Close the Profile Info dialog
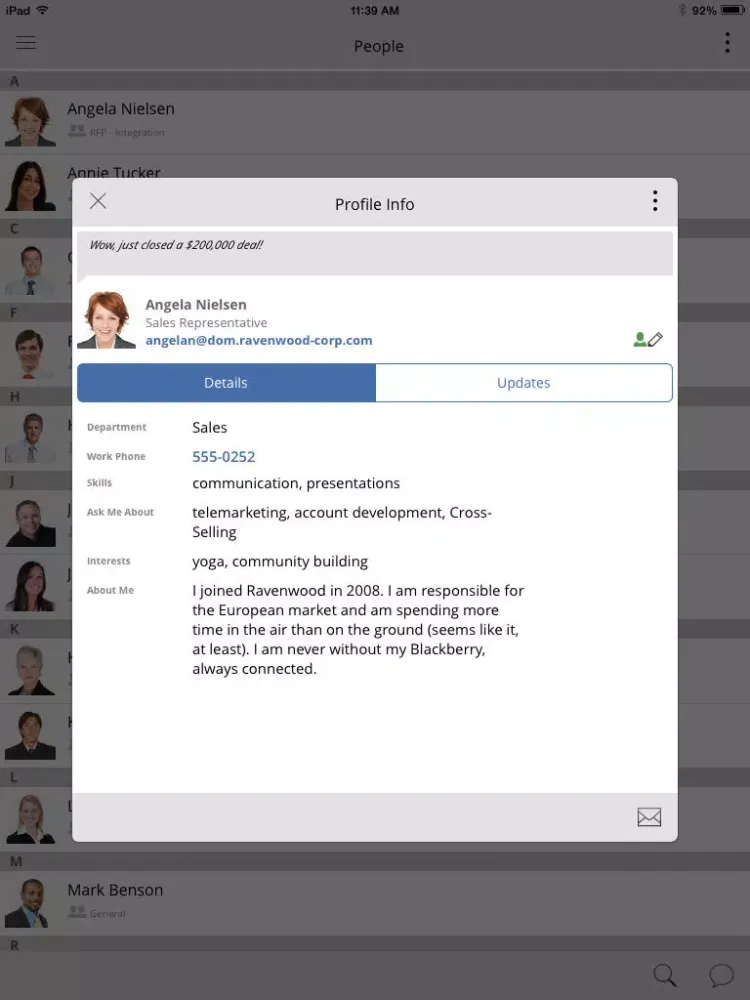This screenshot has width=750, height=1000. coord(98,201)
